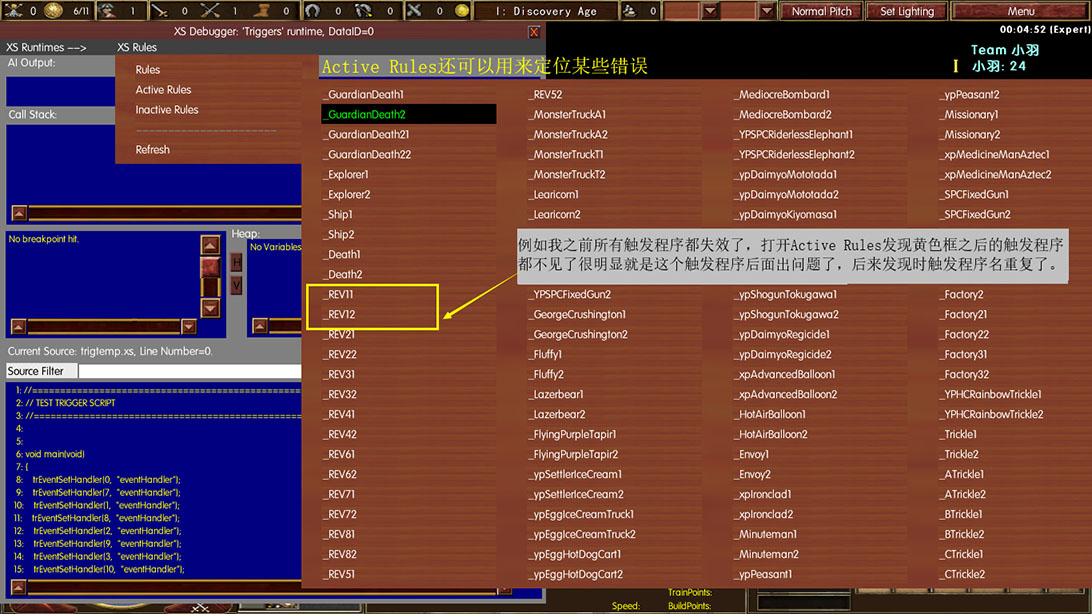This screenshot has height=614, width=1092.
Task: Click the Normal Pitch button
Action: click(x=821, y=11)
